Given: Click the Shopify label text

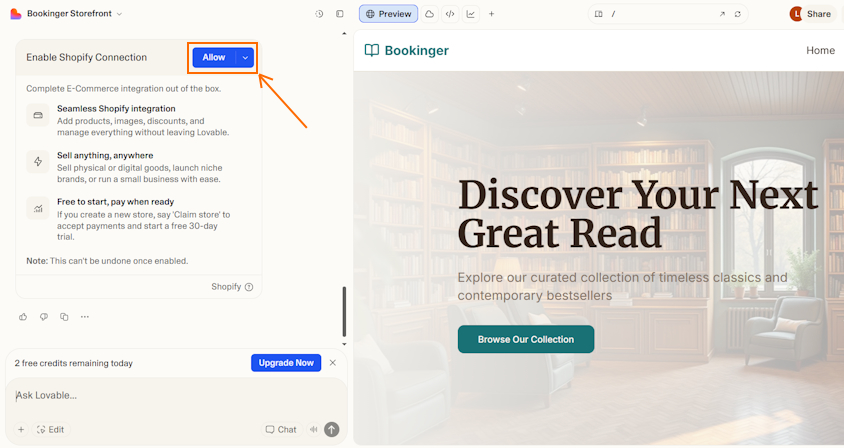Looking at the screenshot, I should pyautogui.click(x=226, y=287).
